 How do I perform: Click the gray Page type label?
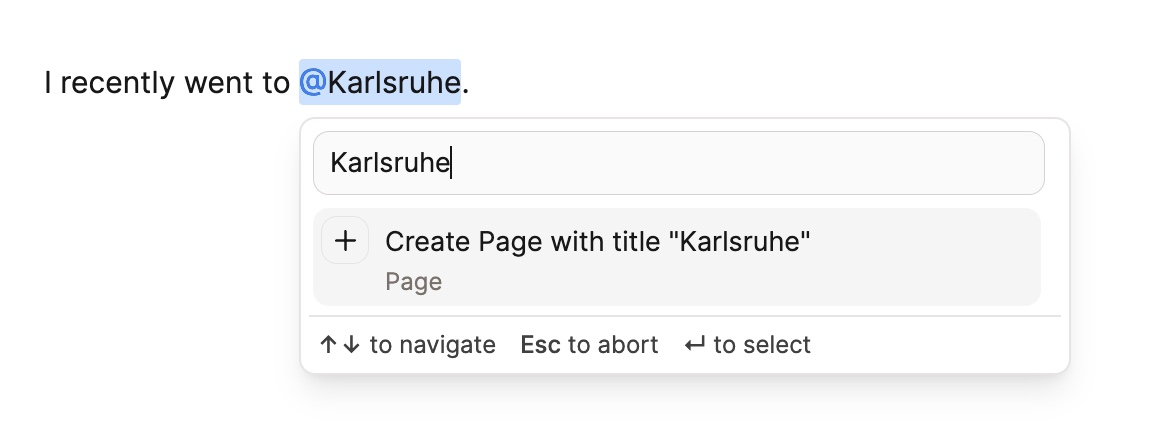(414, 282)
